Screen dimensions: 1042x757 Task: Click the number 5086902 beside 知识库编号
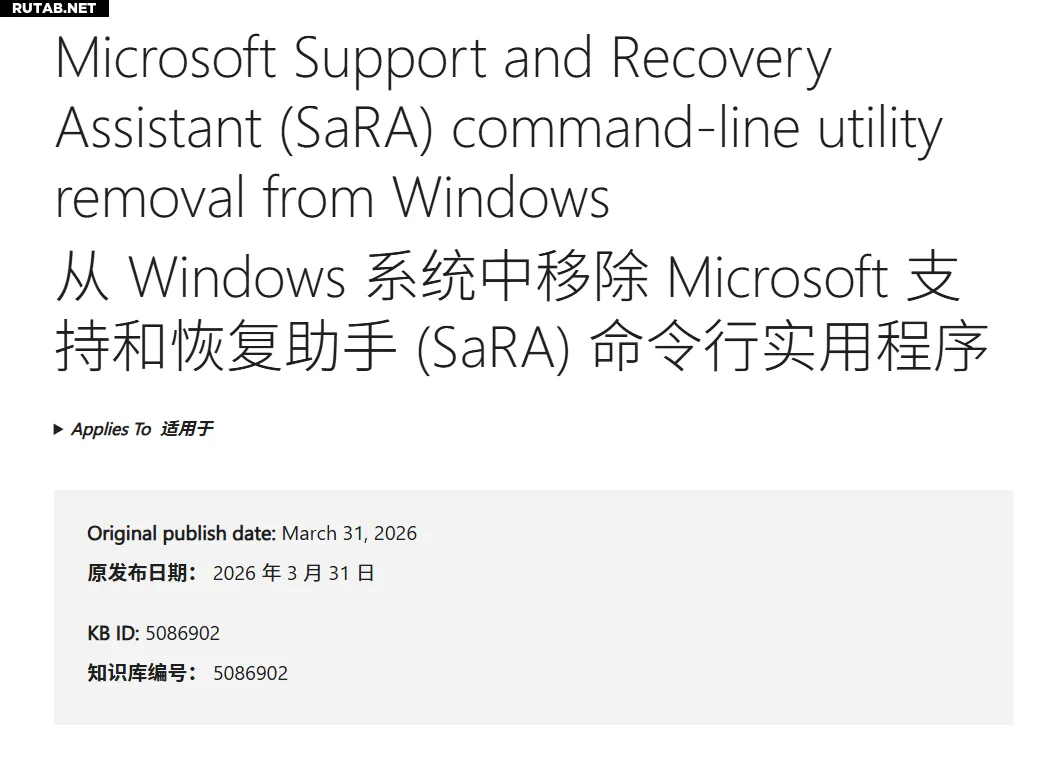pyautogui.click(x=250, y=673)
